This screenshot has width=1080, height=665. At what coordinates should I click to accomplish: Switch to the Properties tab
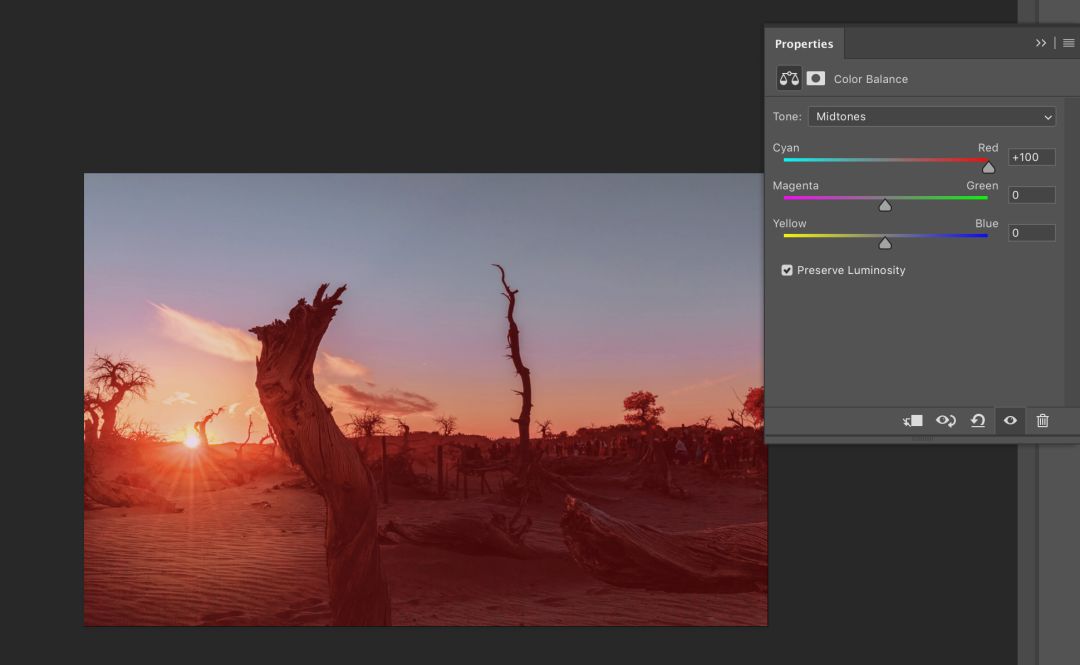[x=804, y=44]
